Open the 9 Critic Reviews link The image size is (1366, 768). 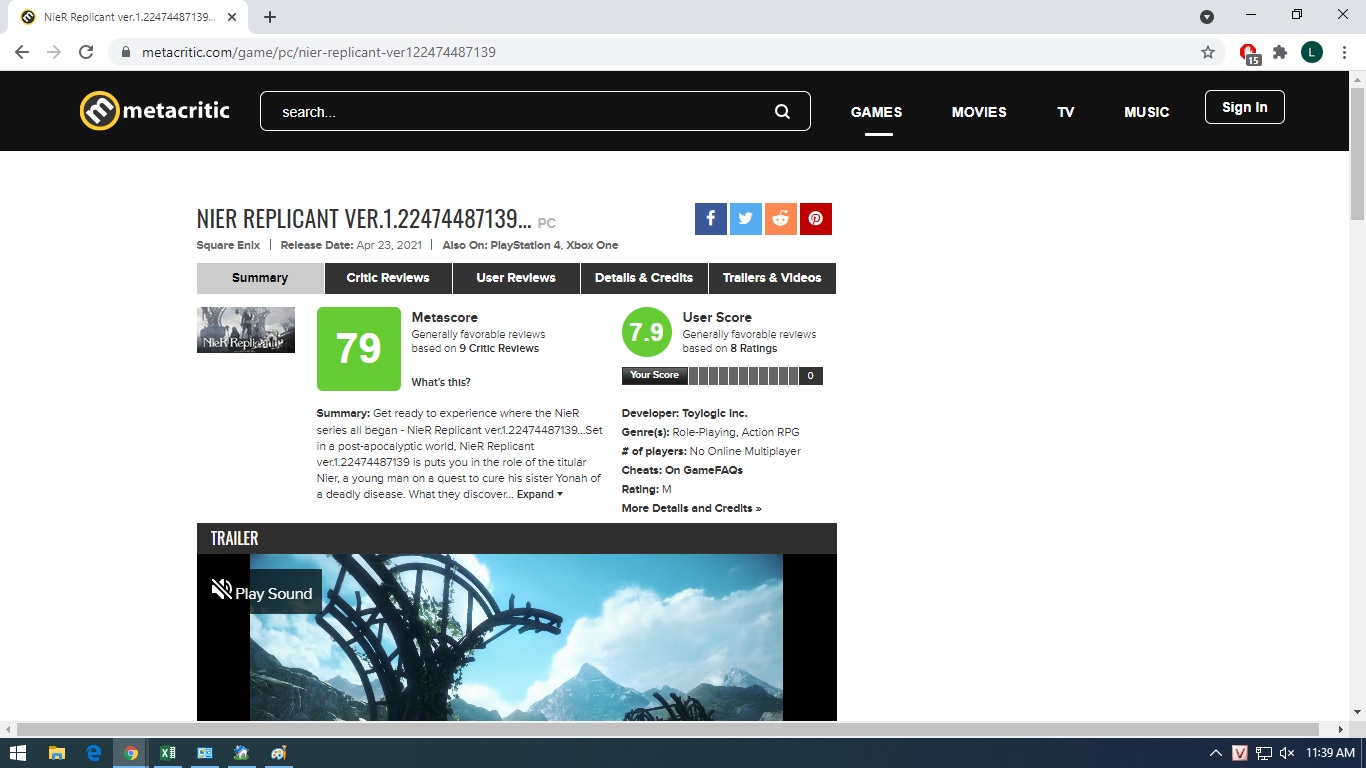pos(499,348)
